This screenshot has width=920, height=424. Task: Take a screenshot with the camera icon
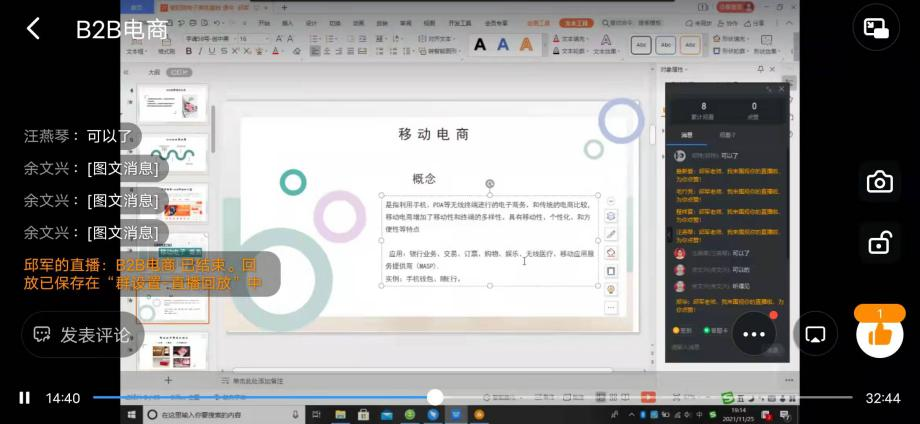click(x=879, y=181)
